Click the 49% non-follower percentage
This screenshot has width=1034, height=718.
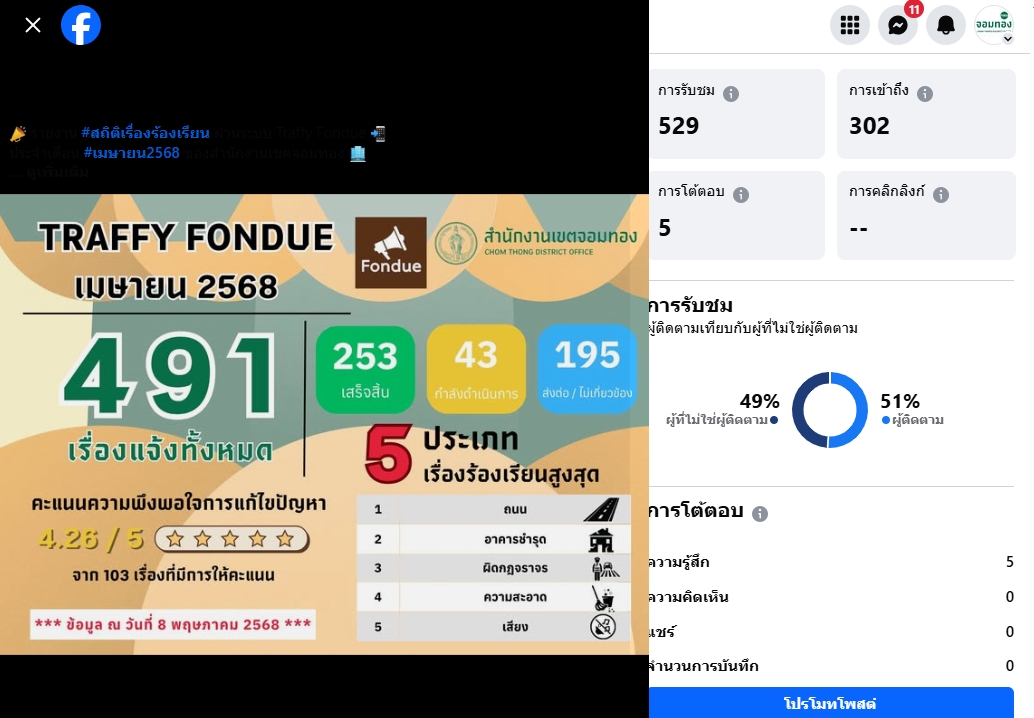point(759,401)
